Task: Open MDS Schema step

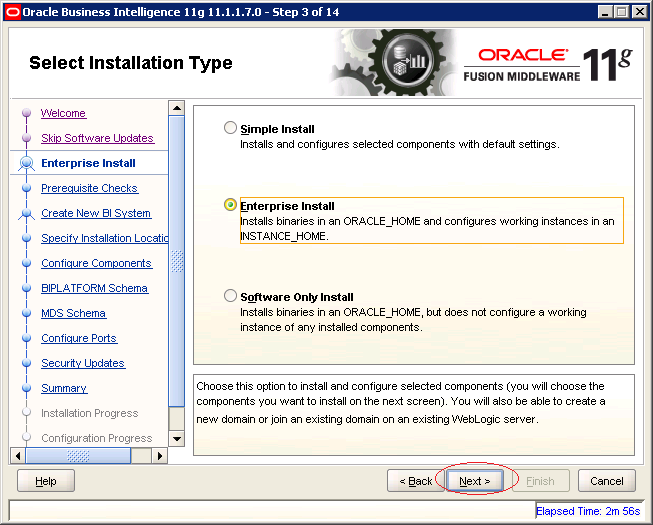Action: 73,313
